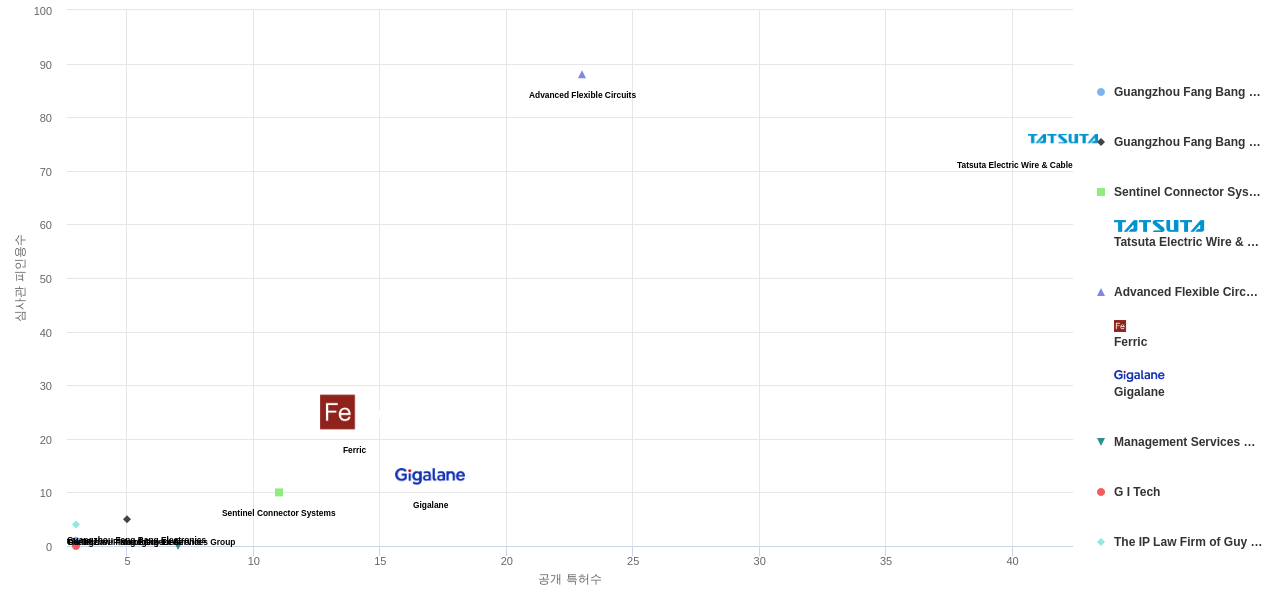Click the x-axis title '공개 특허수'
Image resolution: width=1280 pixels, height=600 pixels.
[x=570, y=579]
